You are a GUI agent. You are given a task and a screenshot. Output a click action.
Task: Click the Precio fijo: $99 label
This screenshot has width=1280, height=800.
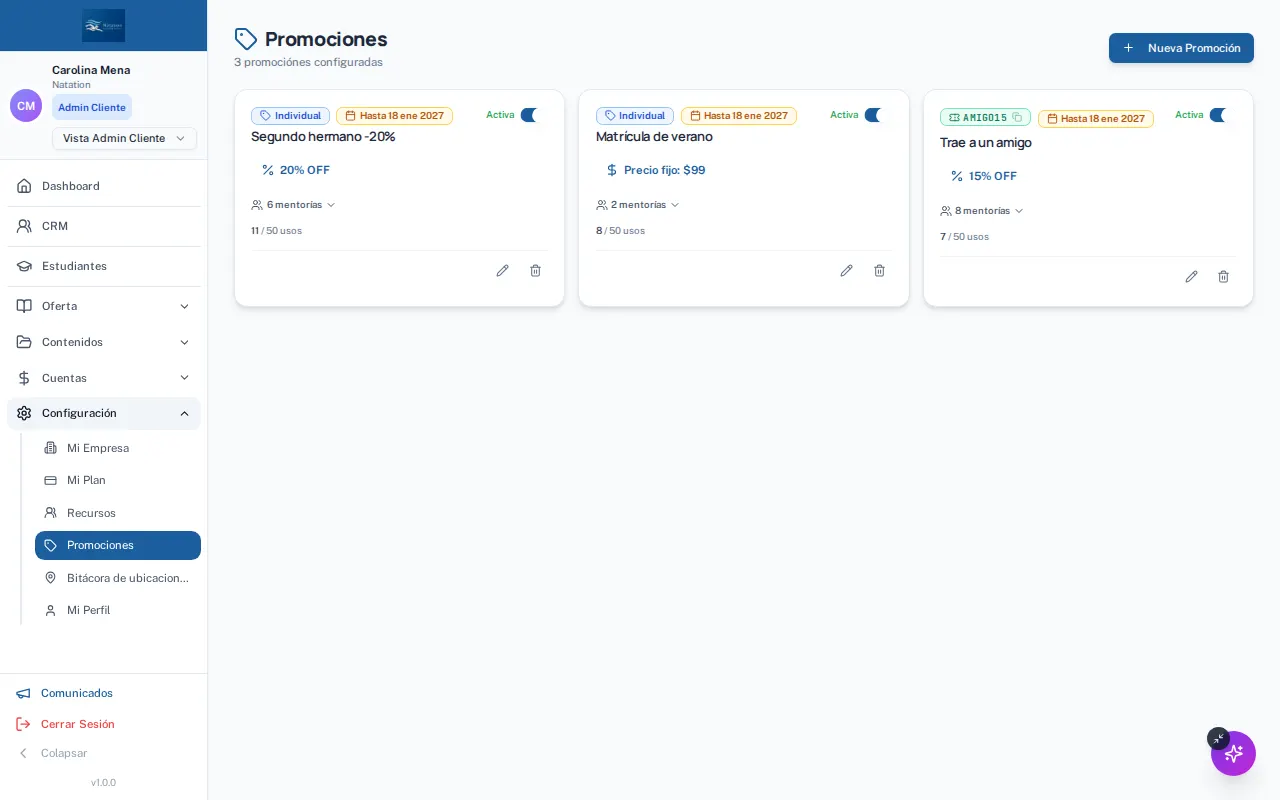tap(656, 170)
